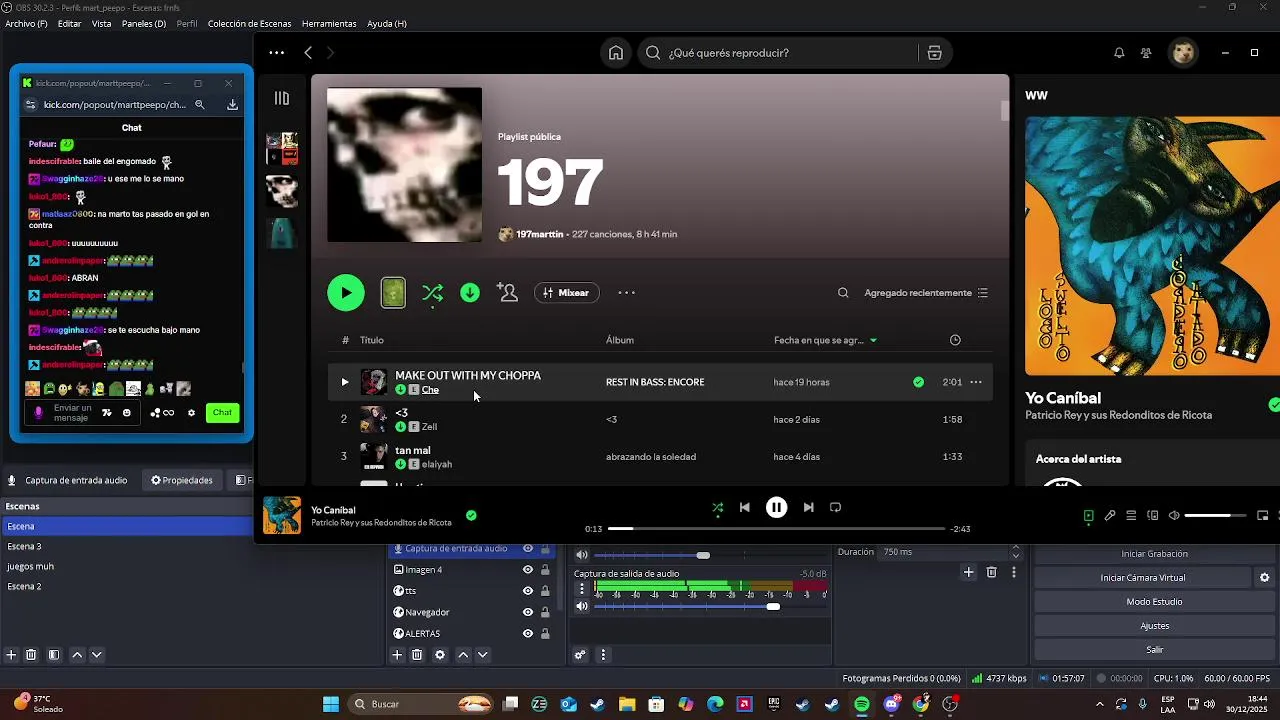Screen dimensions: 1280x720
Task: Open the Colección de Escenas menu
Action: pyautogui.click(x=250, y=24)
